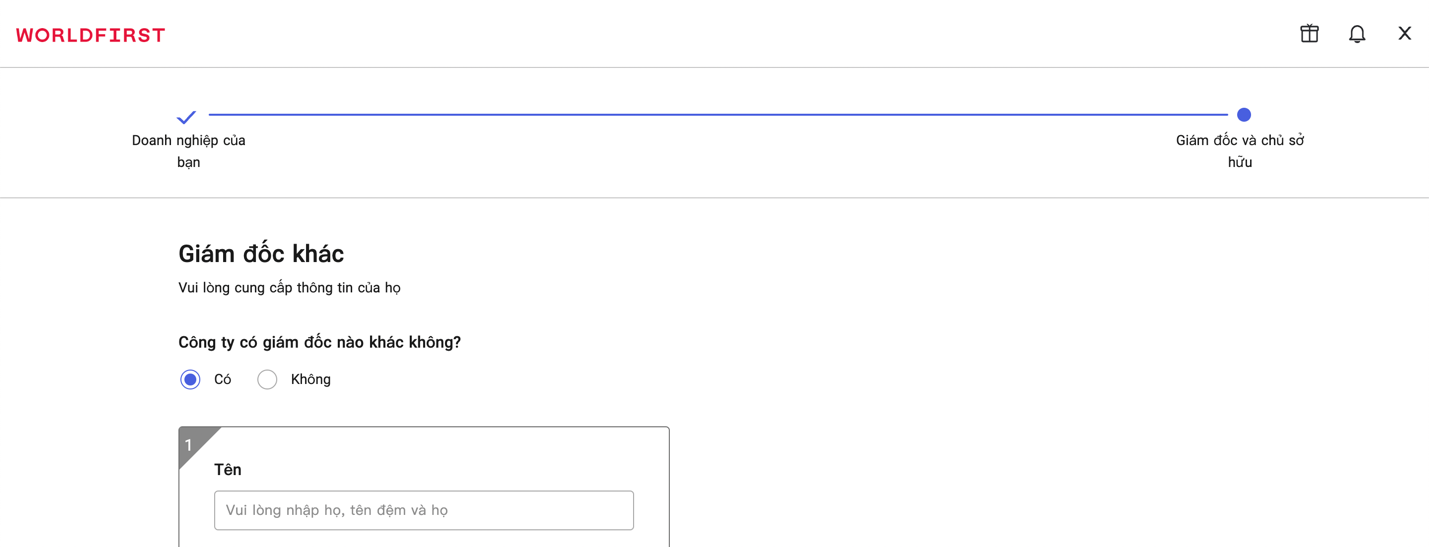Click the "Tên" field label
The image size is (1429, 547).
[228, 470]
